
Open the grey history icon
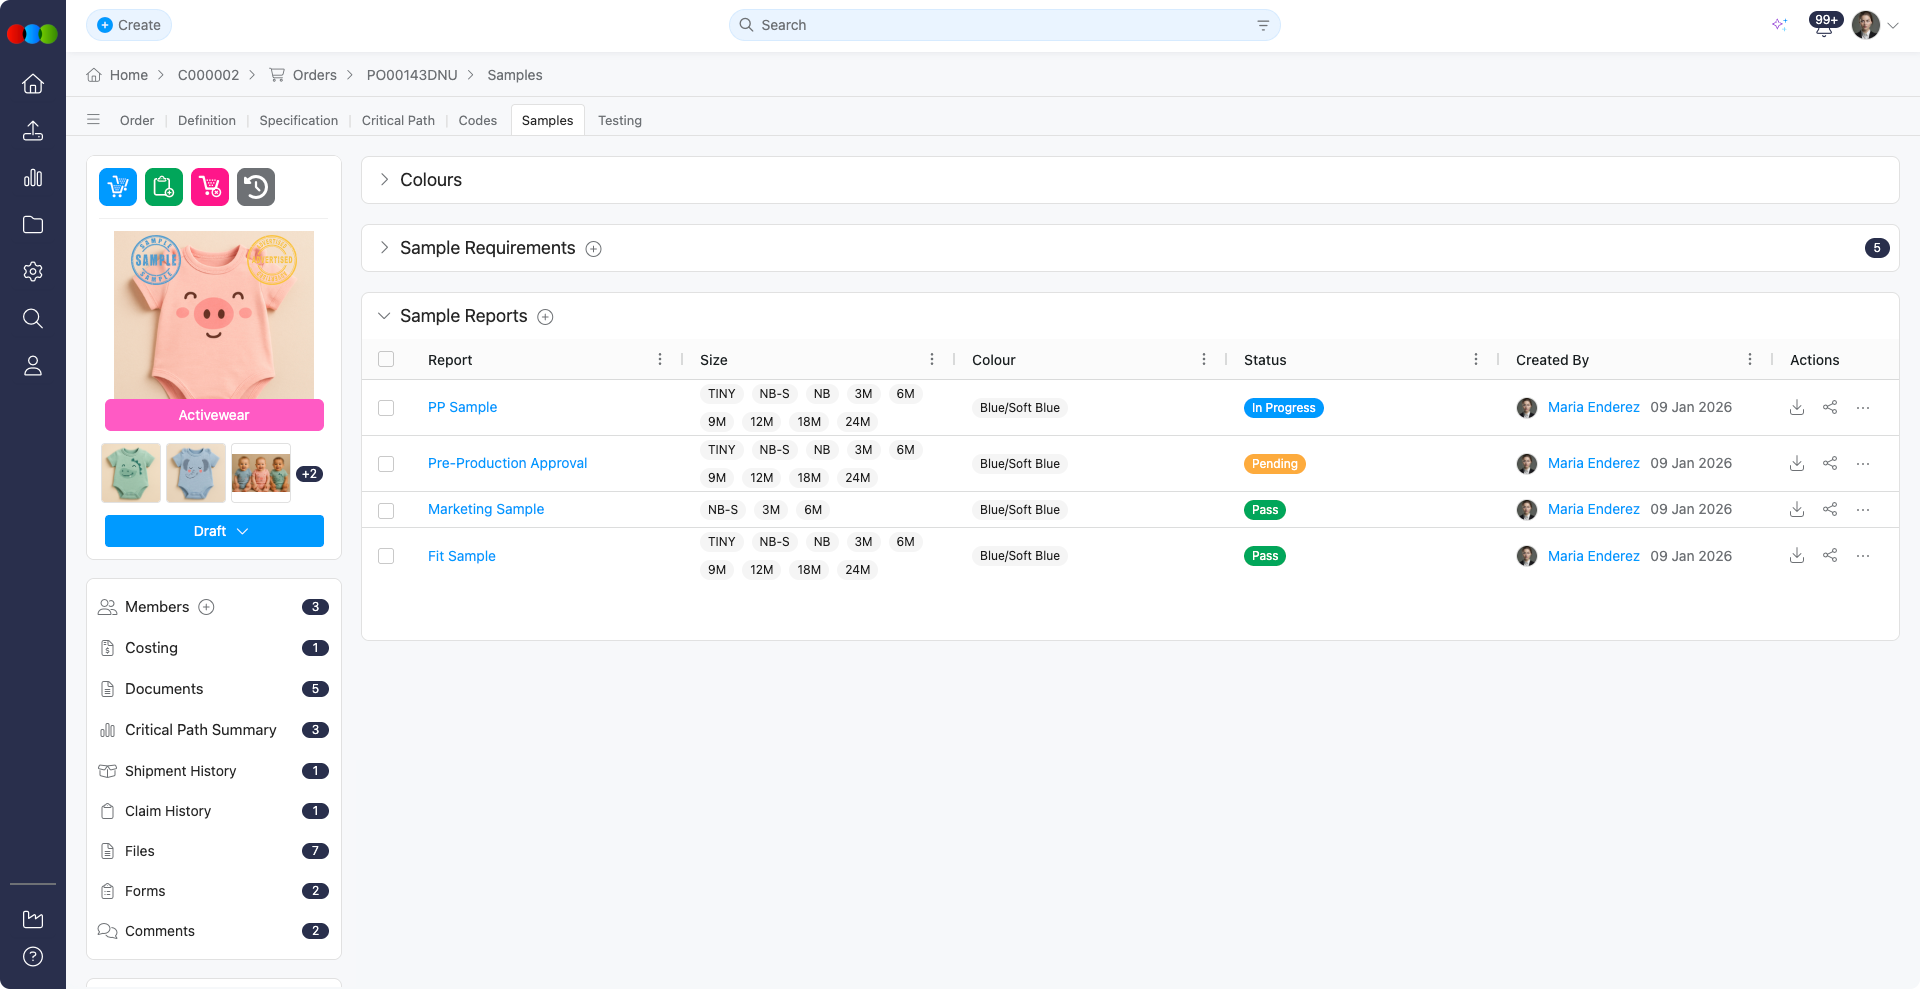pos(255,186)
